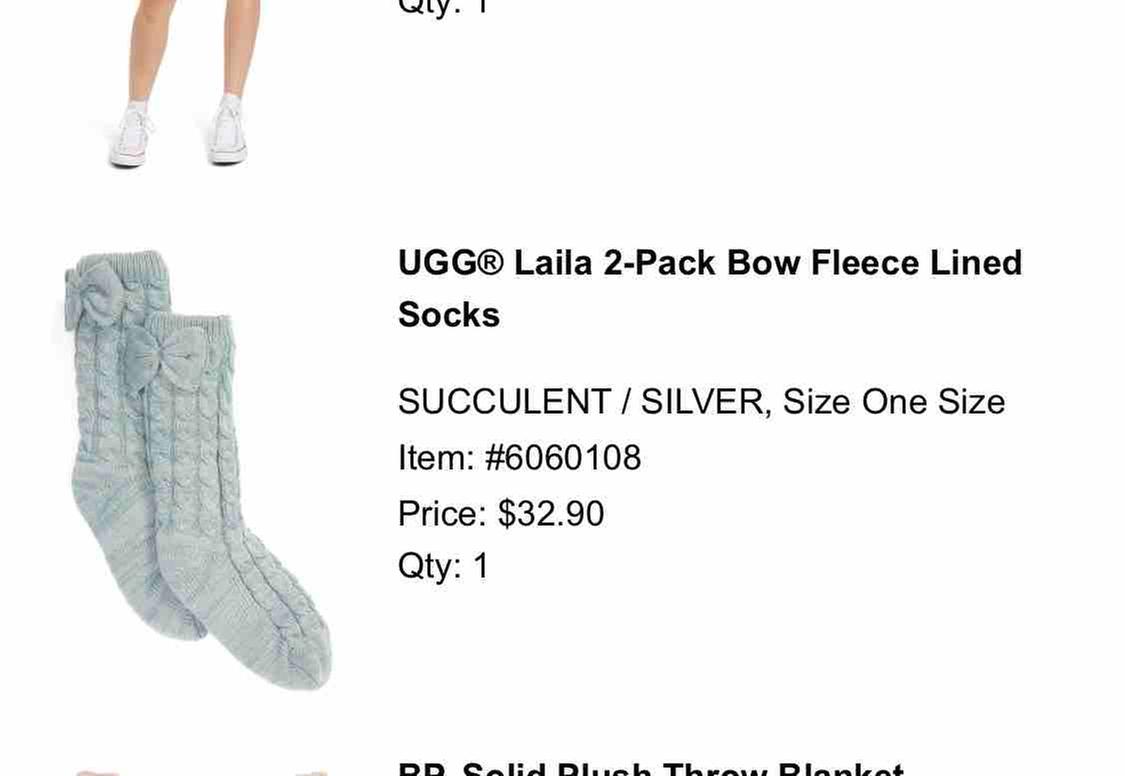Click the Size One Size text
Image resolution: width=1125 pixels, height=776 pixels.
pyautogui.click(x=894, y=402)
